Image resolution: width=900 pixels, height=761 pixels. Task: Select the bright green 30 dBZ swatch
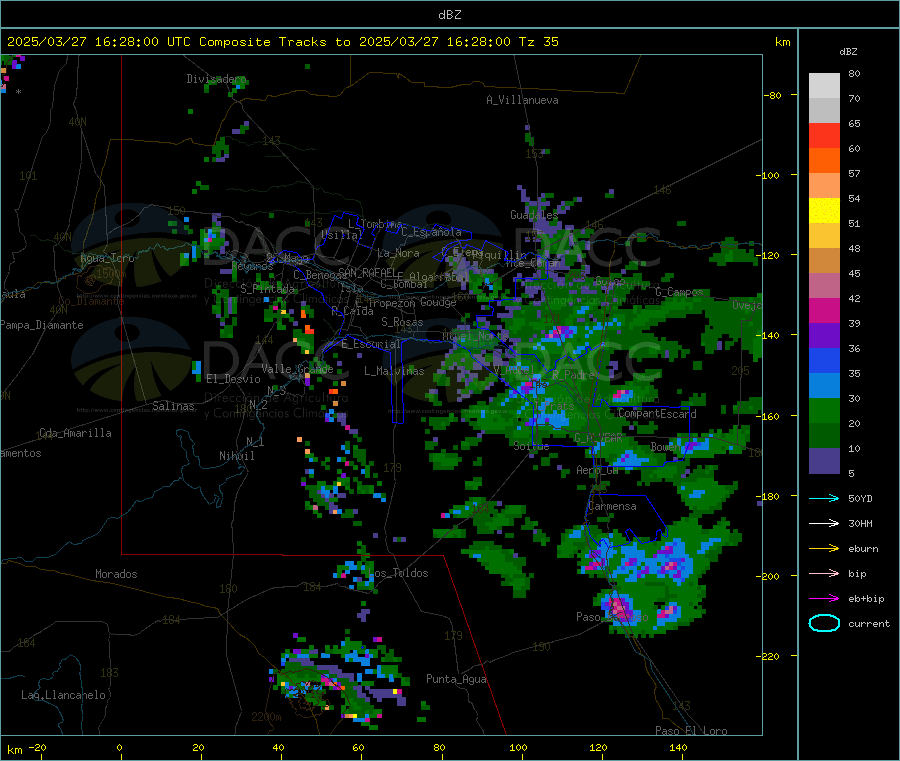pos(824,410)
